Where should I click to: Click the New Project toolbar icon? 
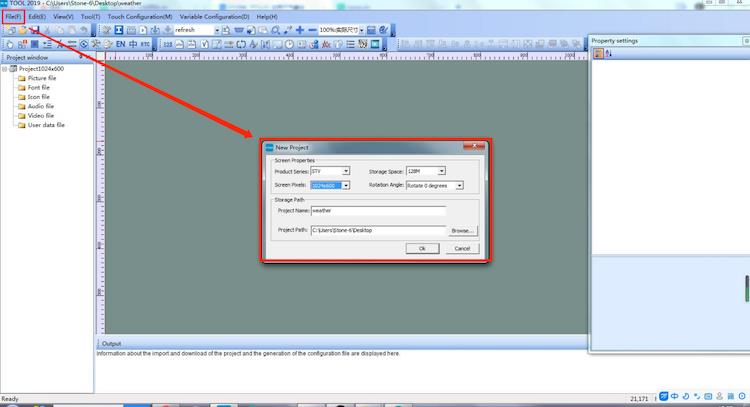10,31
